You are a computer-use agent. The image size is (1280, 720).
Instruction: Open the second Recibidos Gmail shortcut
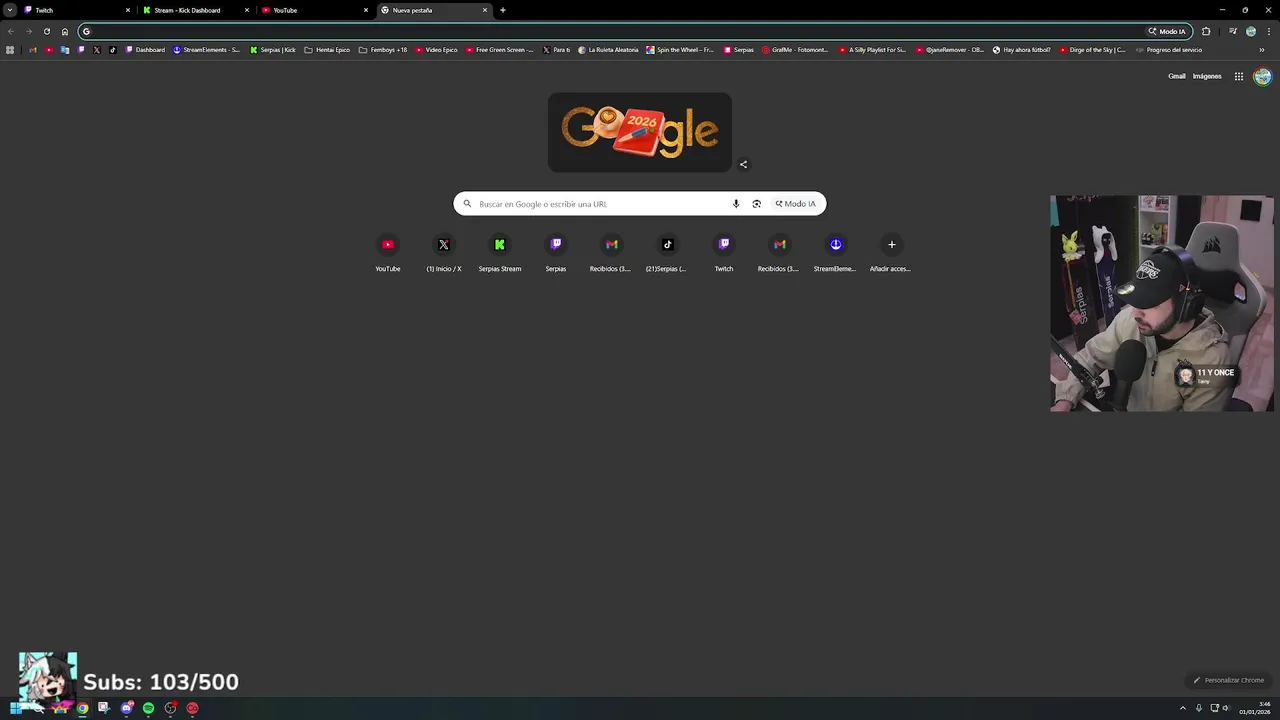tap(780, 253)
